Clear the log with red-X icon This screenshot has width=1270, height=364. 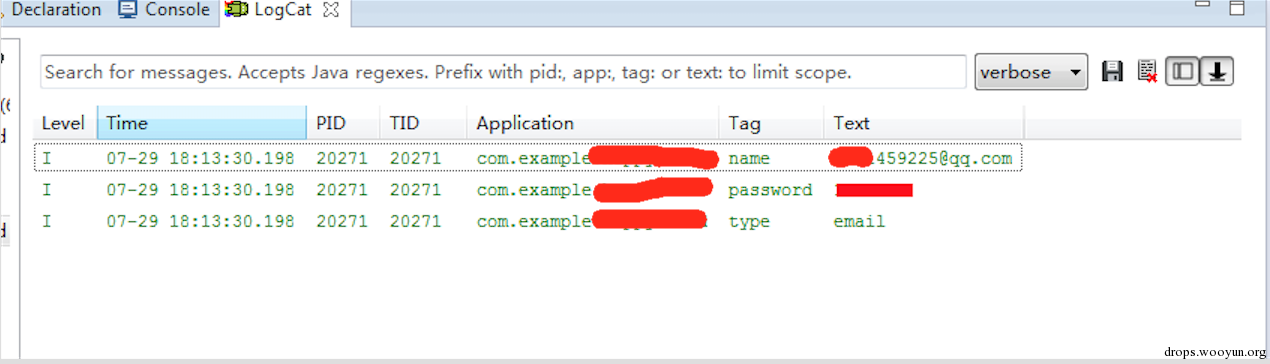1147,72
